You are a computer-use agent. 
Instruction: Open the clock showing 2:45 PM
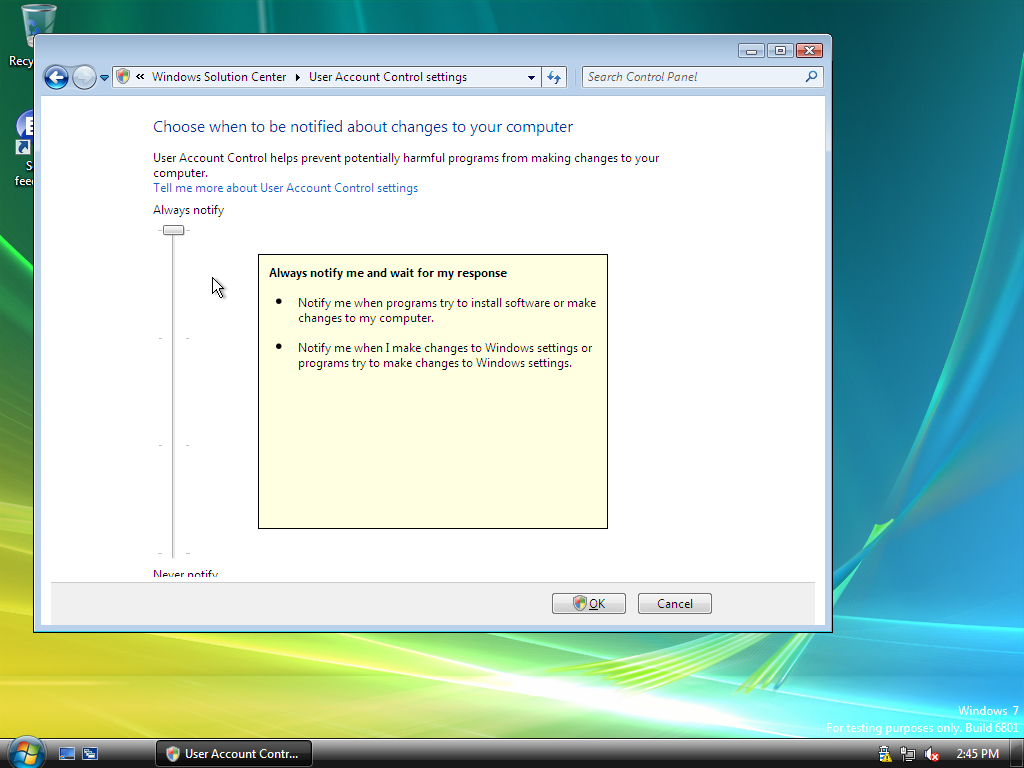977,754
